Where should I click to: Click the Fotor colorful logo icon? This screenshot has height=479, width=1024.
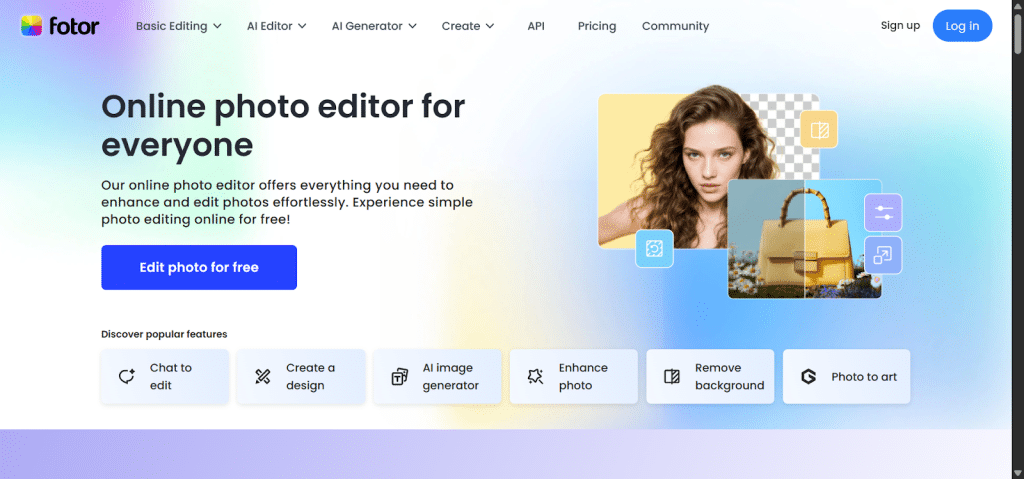point(31,26)
